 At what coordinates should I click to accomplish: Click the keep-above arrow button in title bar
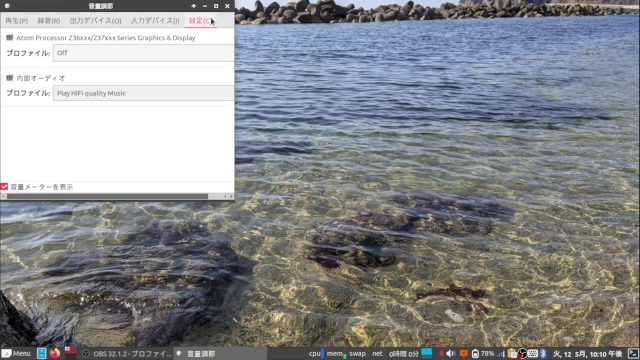pyautogui.click(x=193, y=6)
